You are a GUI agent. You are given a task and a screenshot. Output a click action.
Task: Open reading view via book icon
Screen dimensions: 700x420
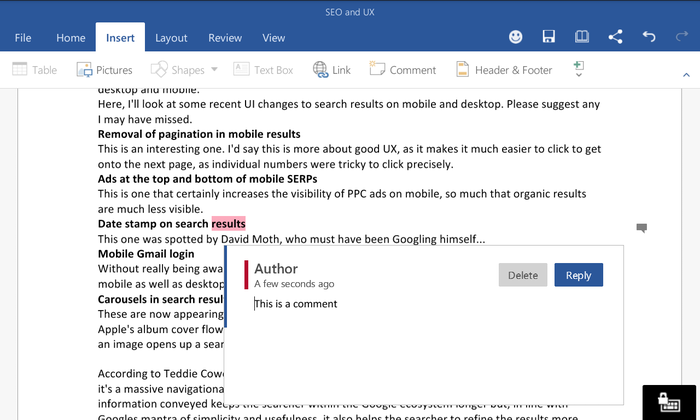(x=581, y=37)
